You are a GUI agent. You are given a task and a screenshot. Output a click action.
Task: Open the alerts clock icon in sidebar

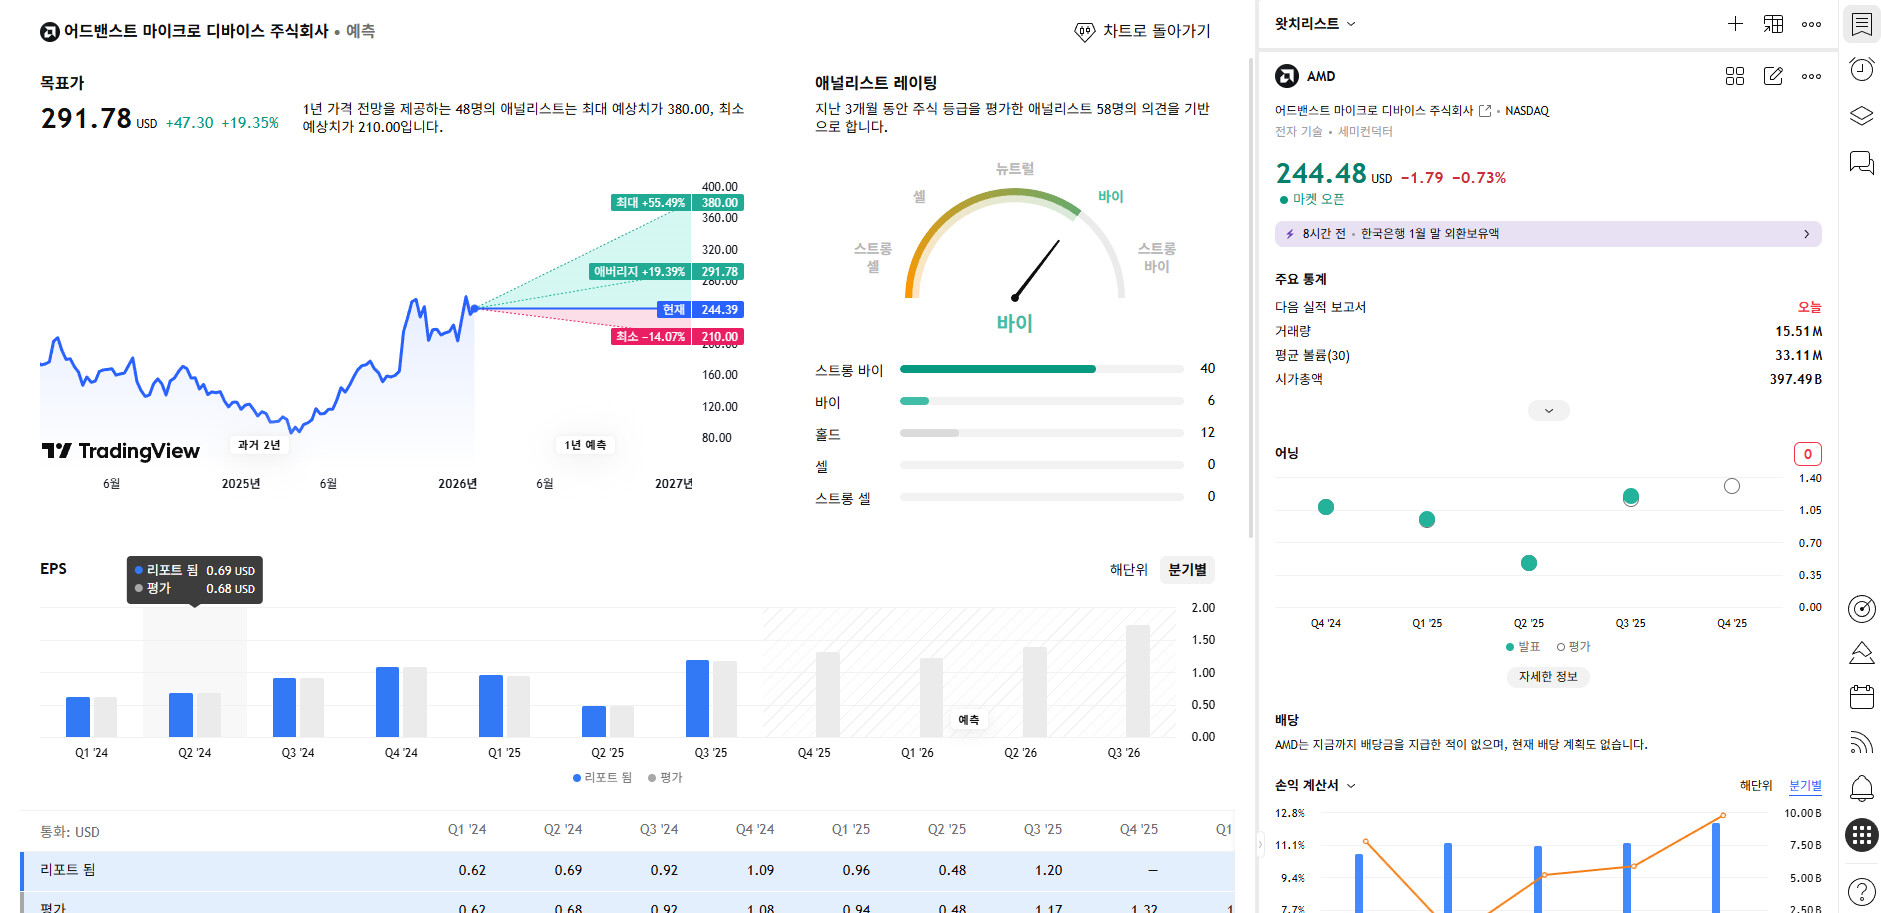tap(1861, 69)
